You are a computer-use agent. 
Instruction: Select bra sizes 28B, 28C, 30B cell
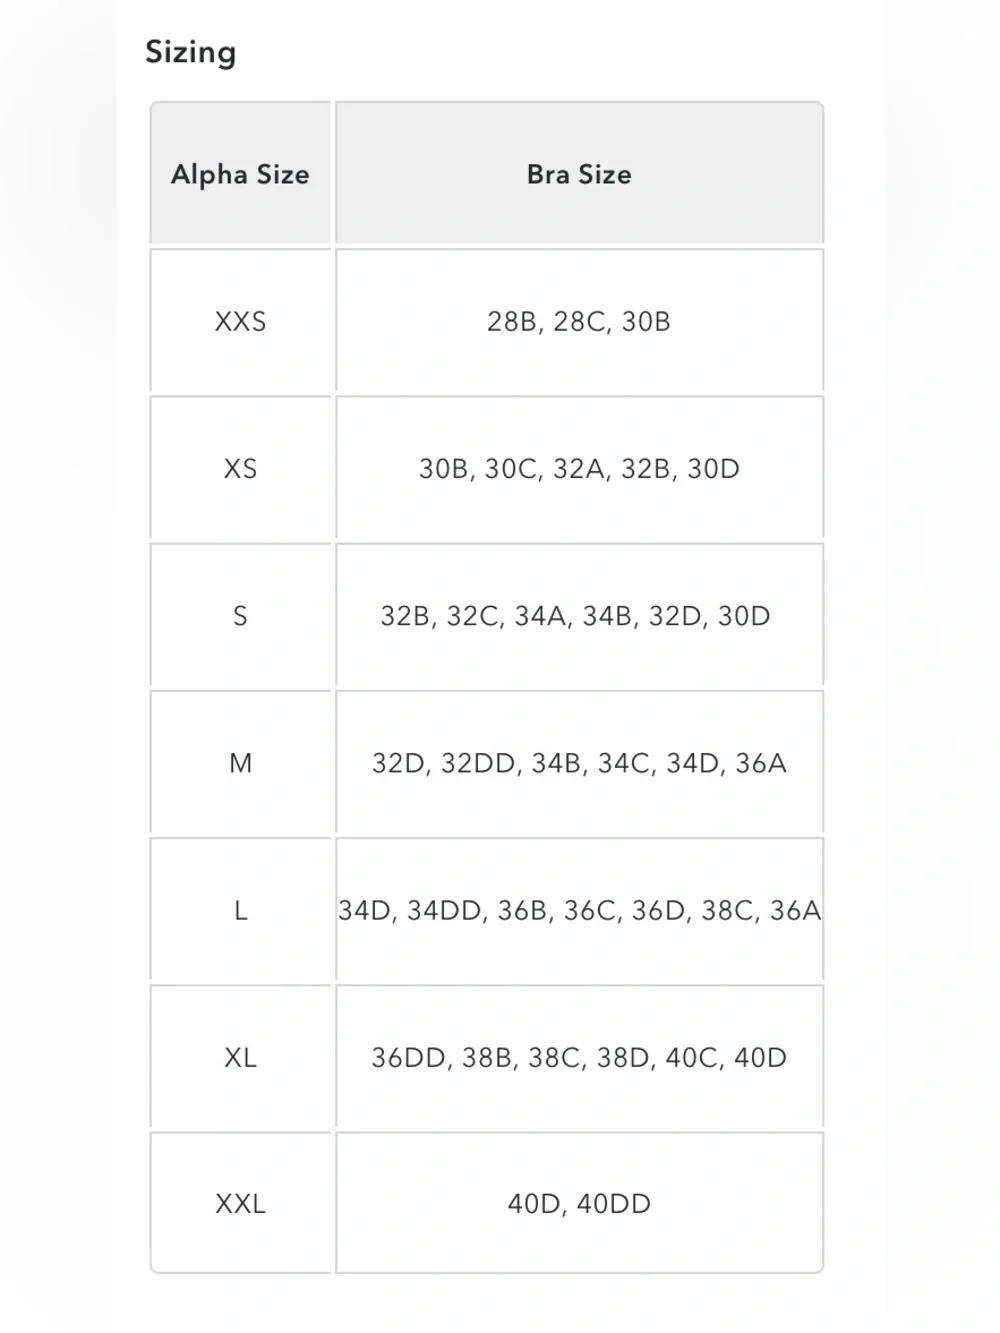tap(579, 321)
